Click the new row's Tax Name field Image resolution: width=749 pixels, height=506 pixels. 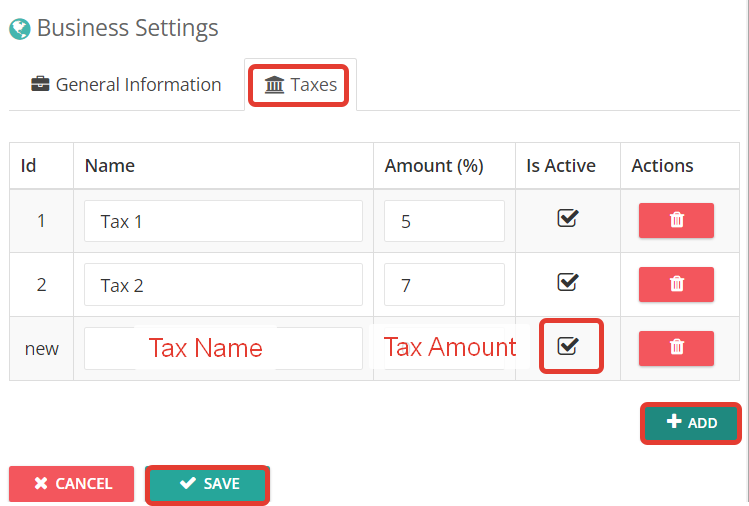click(x=223, y=348)
